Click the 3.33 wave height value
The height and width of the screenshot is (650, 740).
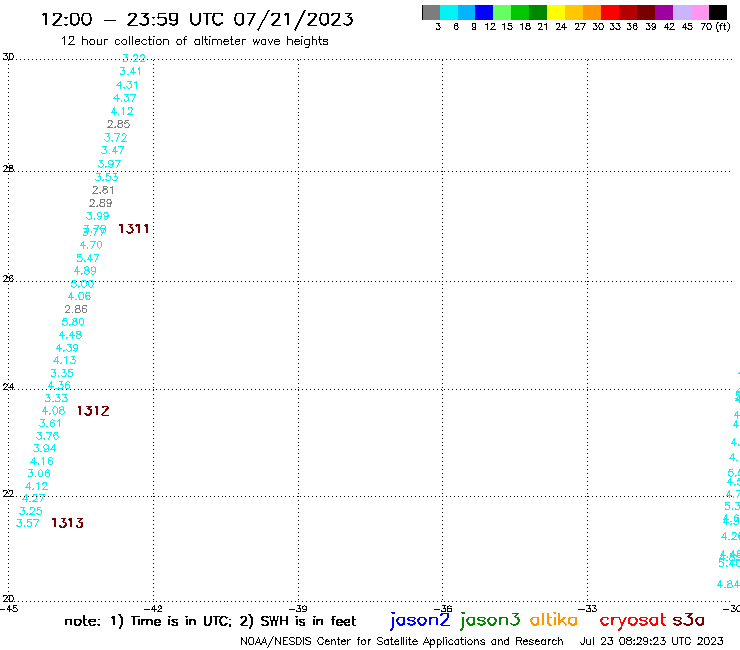tap(56, 398)
